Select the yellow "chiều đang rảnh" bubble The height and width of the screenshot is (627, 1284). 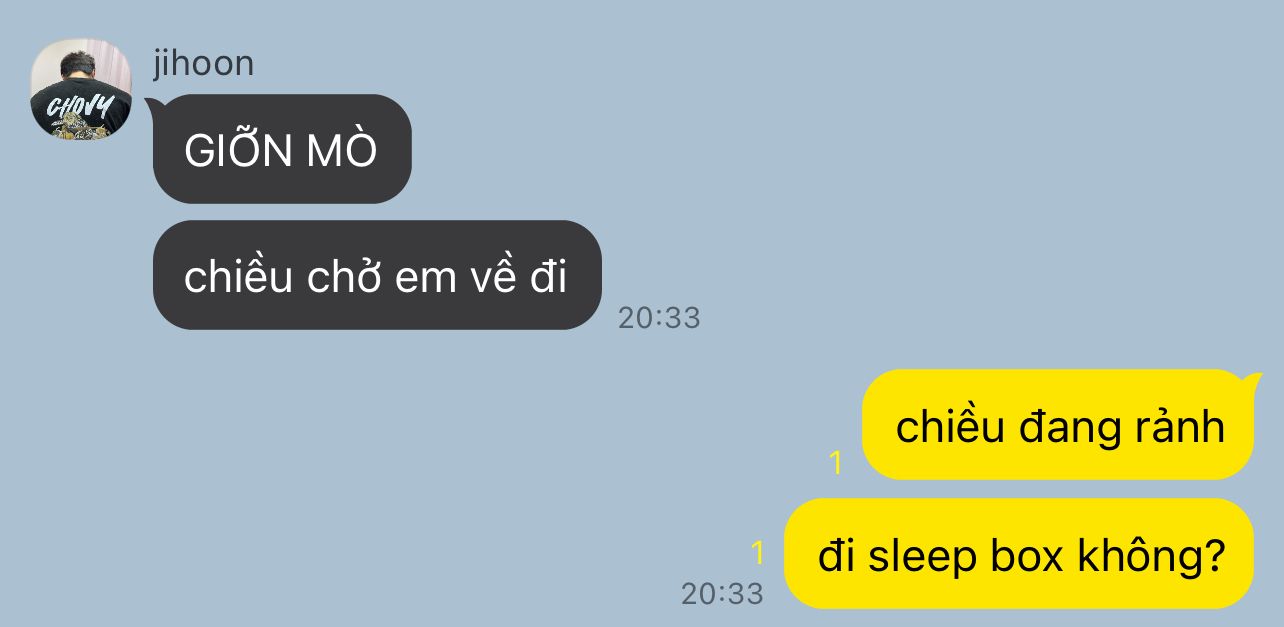[1058, 425]
